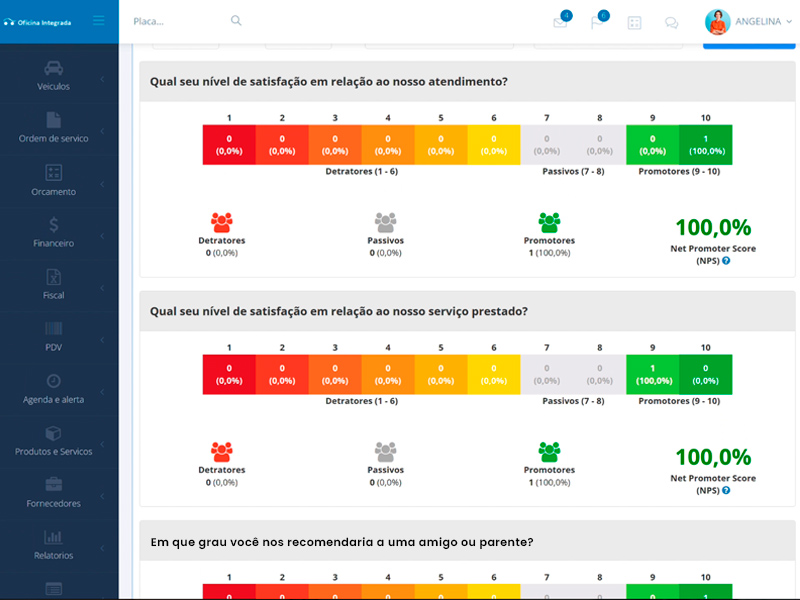Image resolution: width=800 pixels, height=600 pixels.
Task: Open the chat bubbles icon
Action: (x=671, y=23)
